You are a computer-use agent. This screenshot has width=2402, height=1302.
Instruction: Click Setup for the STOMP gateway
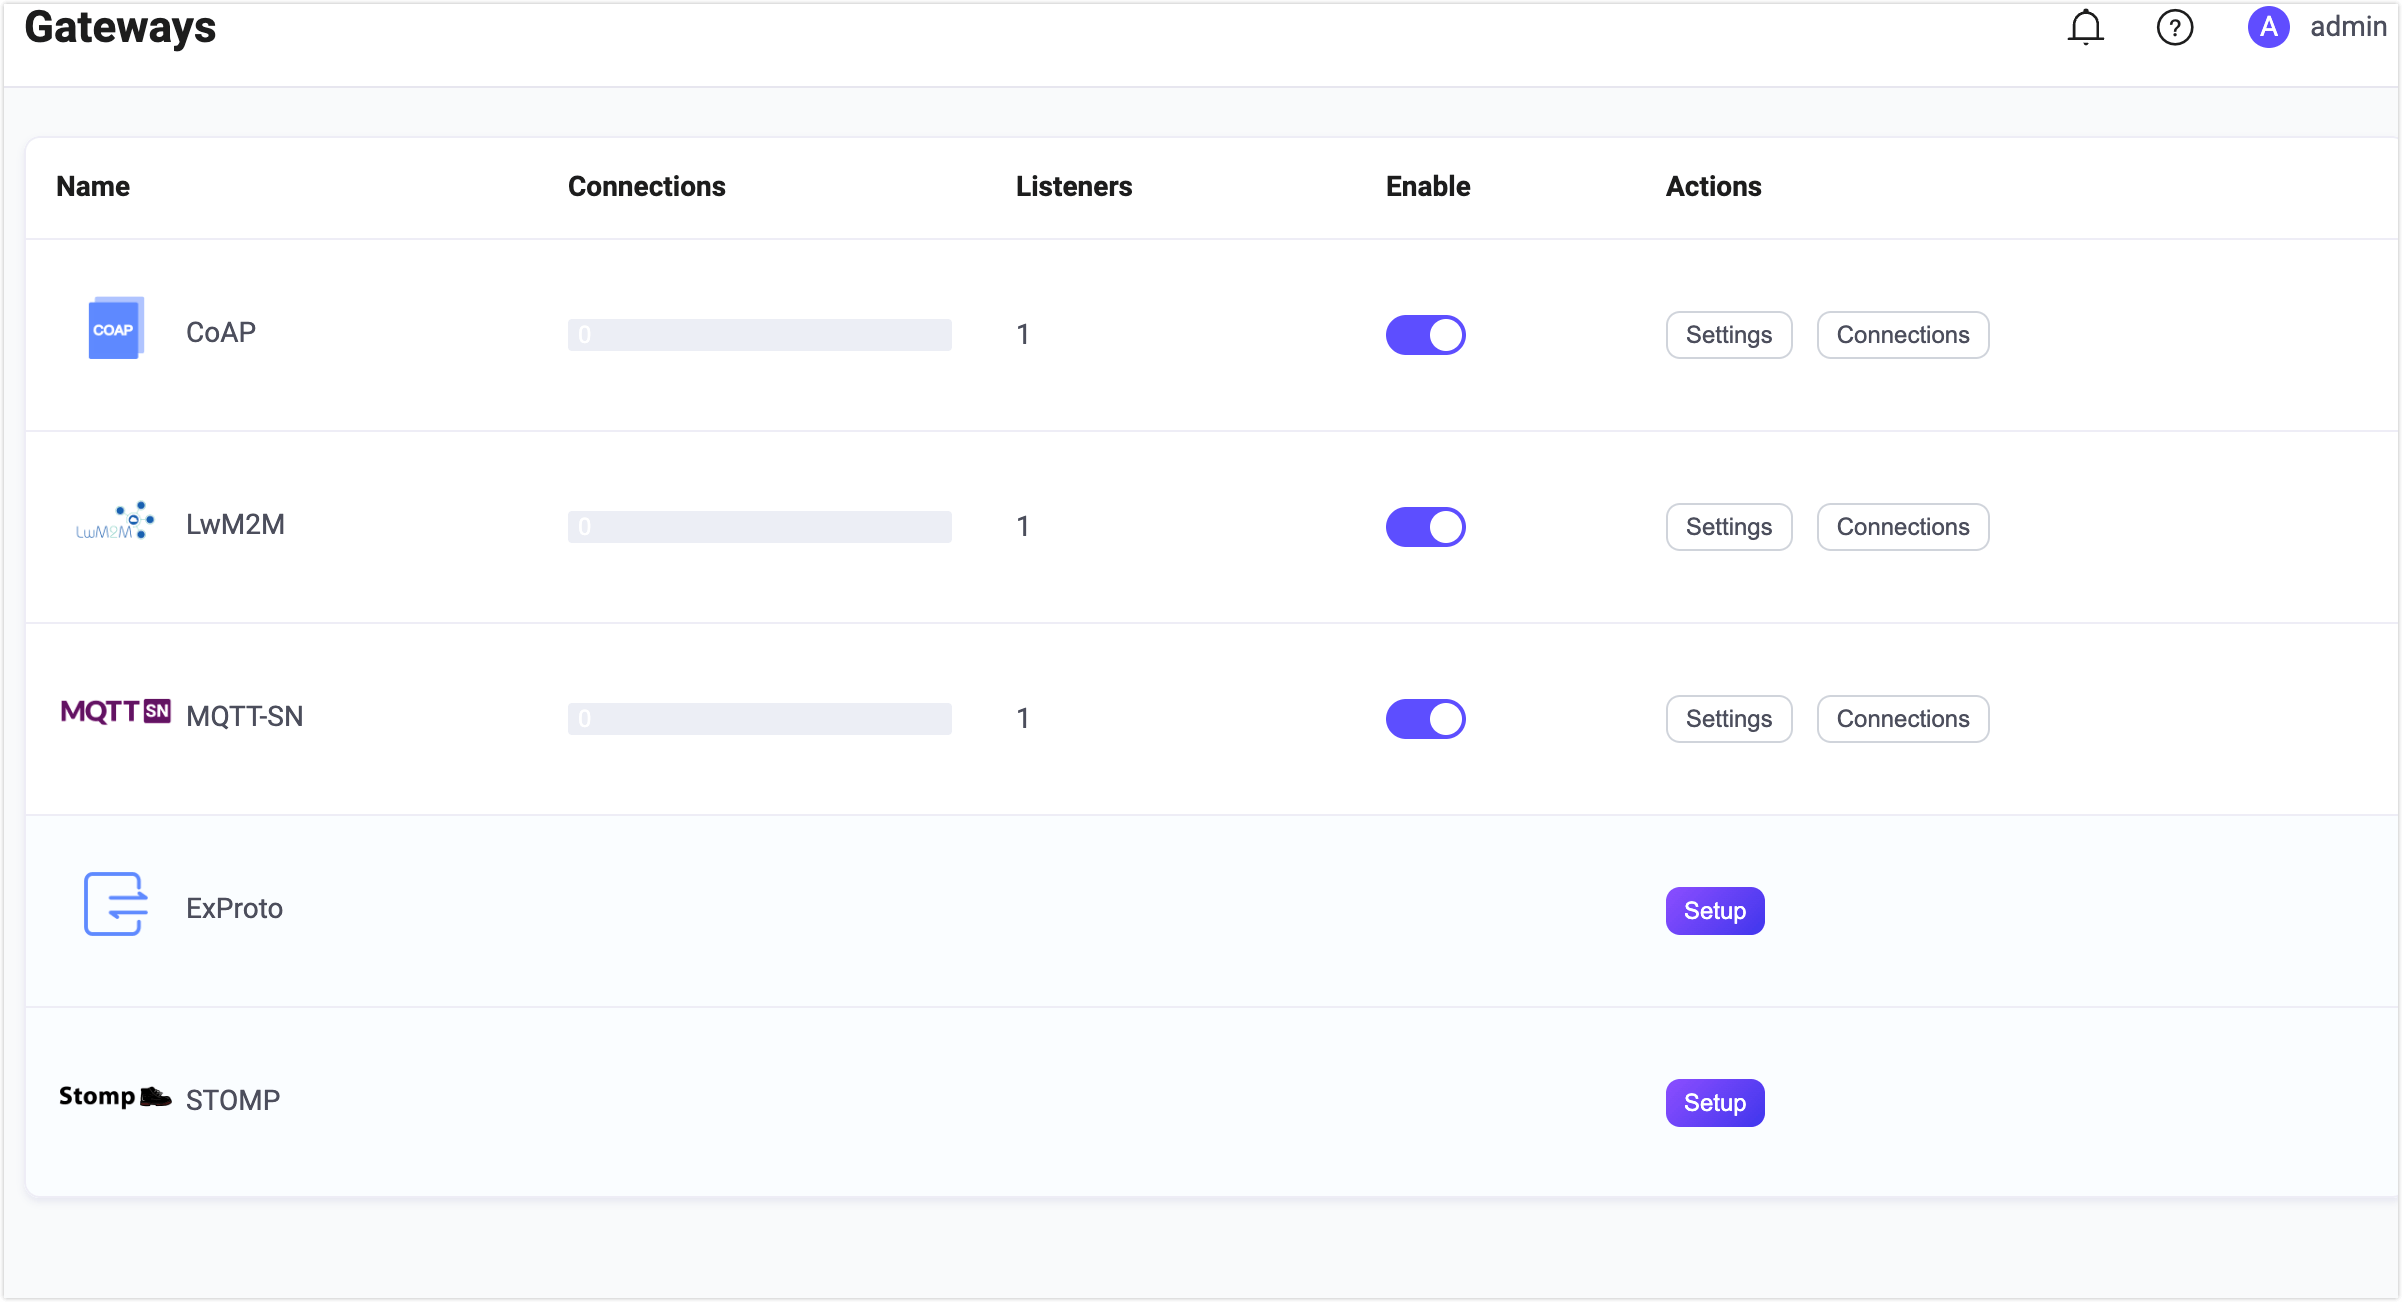pos(1714,1103)
